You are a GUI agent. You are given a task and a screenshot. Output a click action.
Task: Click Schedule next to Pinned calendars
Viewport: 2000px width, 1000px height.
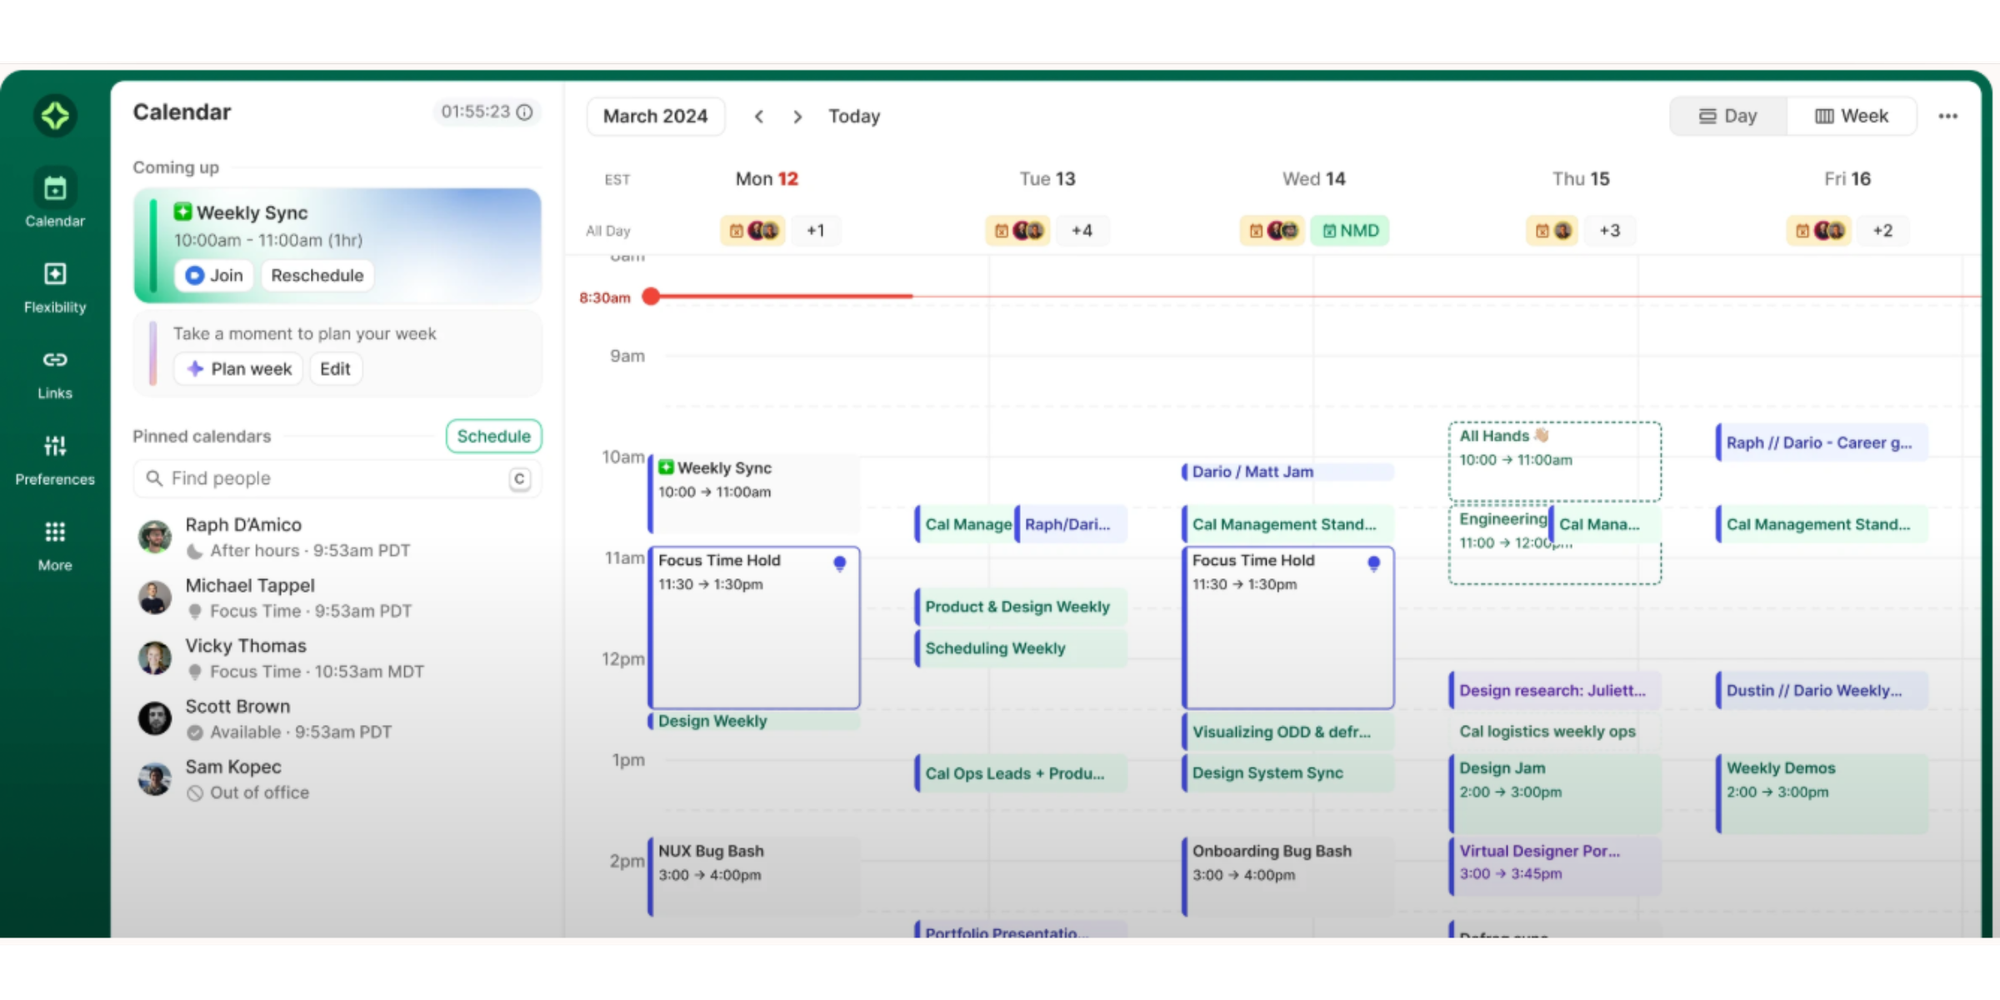[493, 436]
